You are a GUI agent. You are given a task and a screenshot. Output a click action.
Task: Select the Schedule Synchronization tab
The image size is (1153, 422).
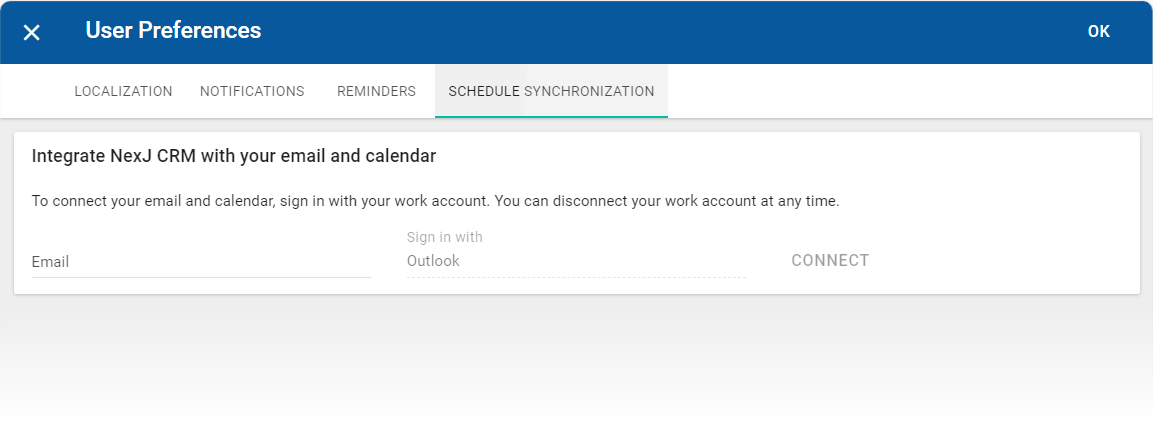pyautogui.click(x=551, y=91)
